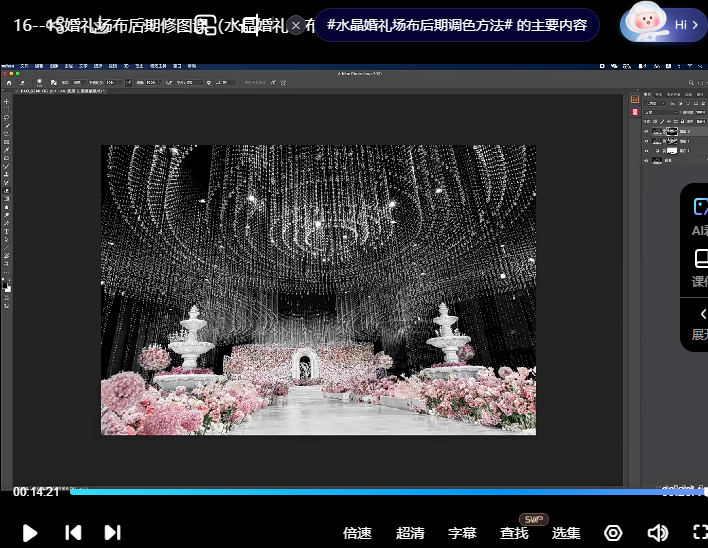This screenshot has height=548, width=708.
Task: Open the 选集 episode list
Action: [566, 533]
